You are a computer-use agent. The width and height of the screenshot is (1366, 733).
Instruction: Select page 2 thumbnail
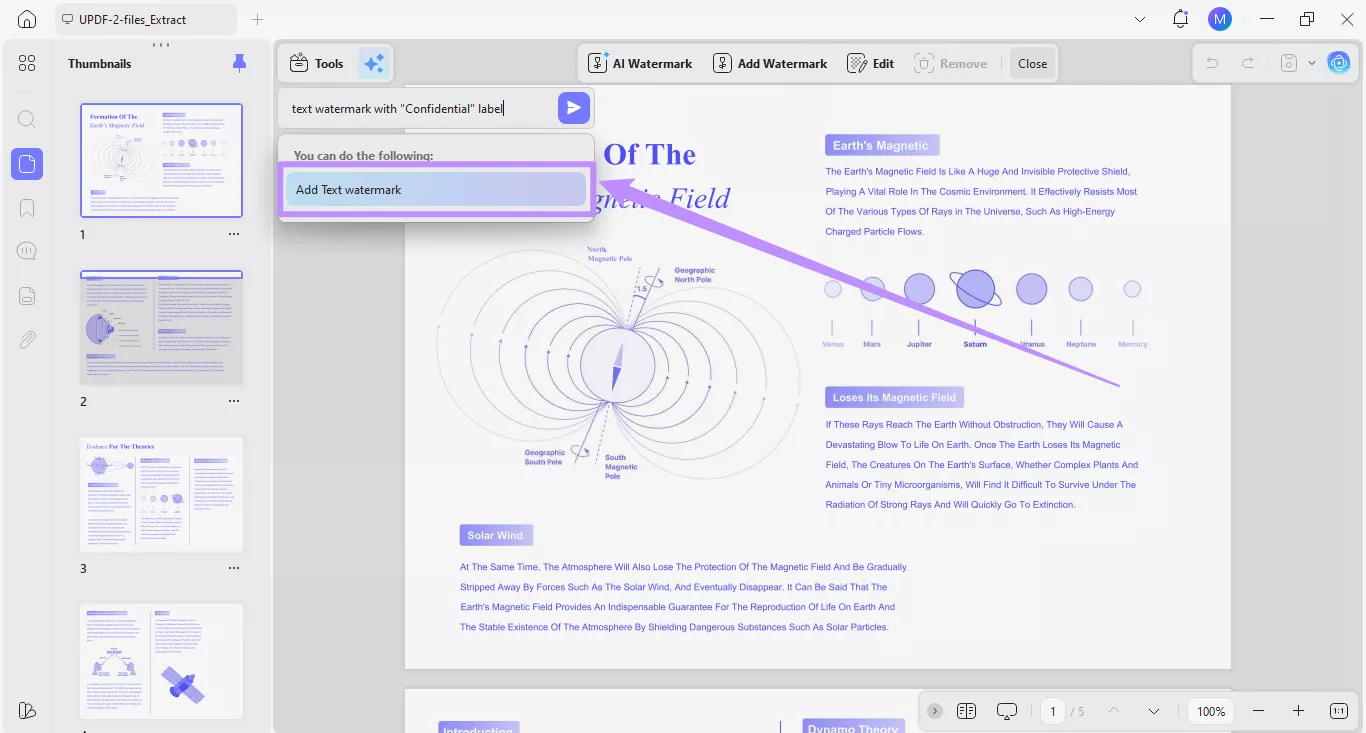click(x=161, y=327)
